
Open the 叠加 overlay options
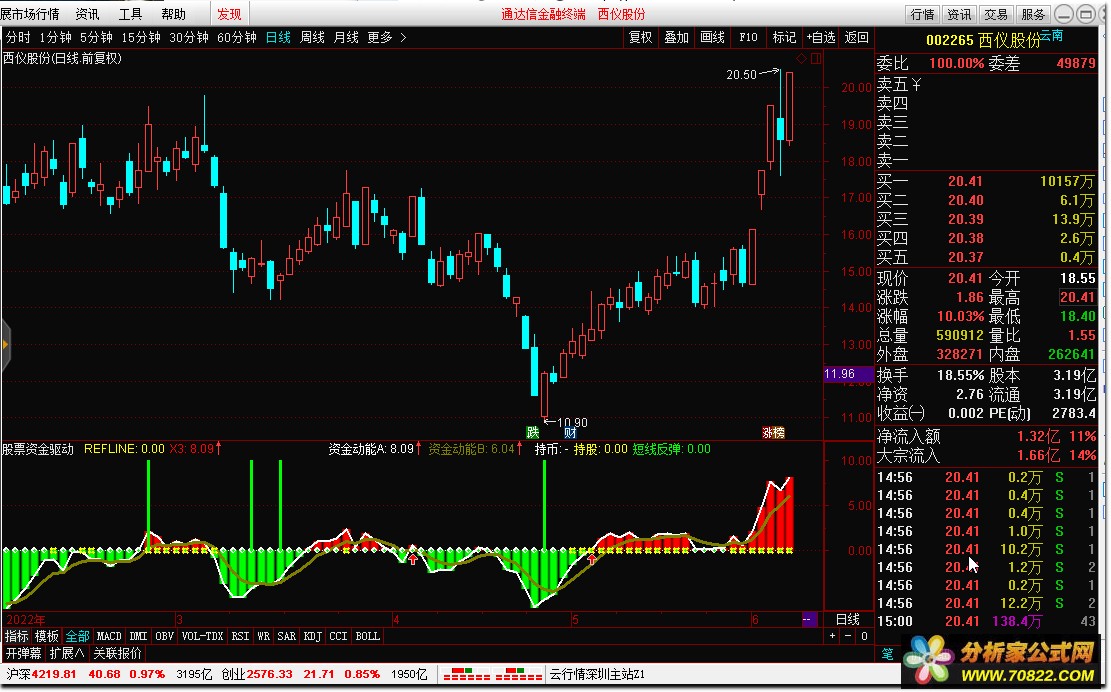[x=676, y=37]
